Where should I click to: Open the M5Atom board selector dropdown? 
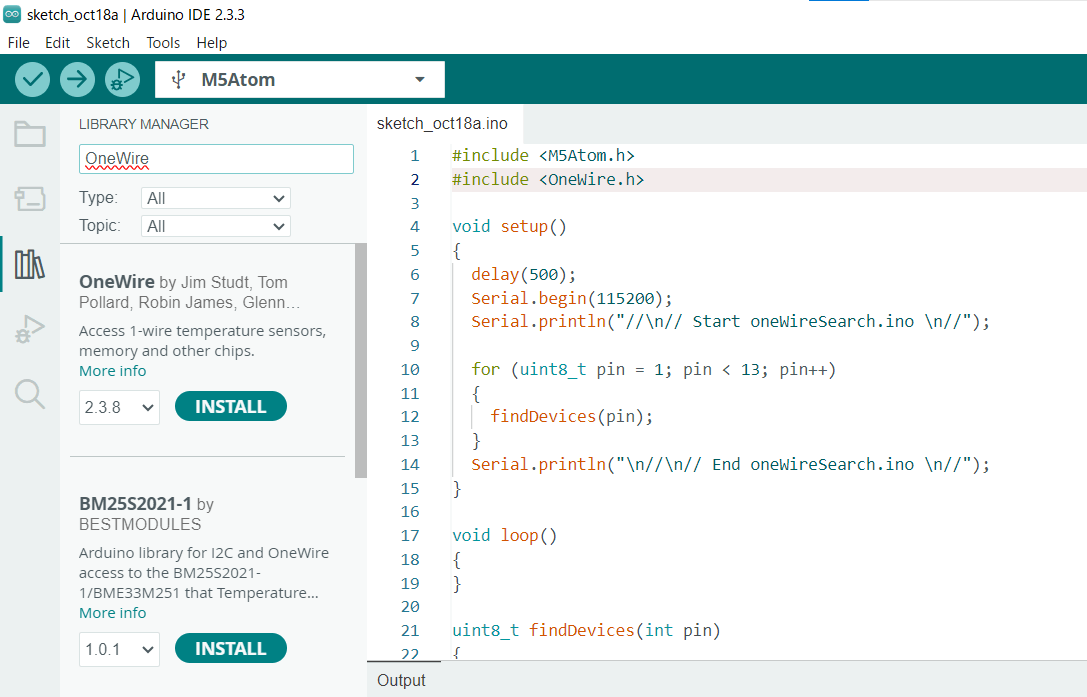[x=299, y=80]
